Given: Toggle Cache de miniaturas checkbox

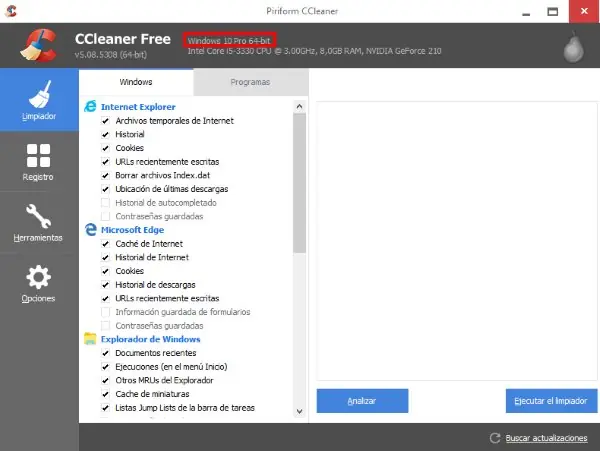Looking at the screenshot, I should [x=105, y=394].
